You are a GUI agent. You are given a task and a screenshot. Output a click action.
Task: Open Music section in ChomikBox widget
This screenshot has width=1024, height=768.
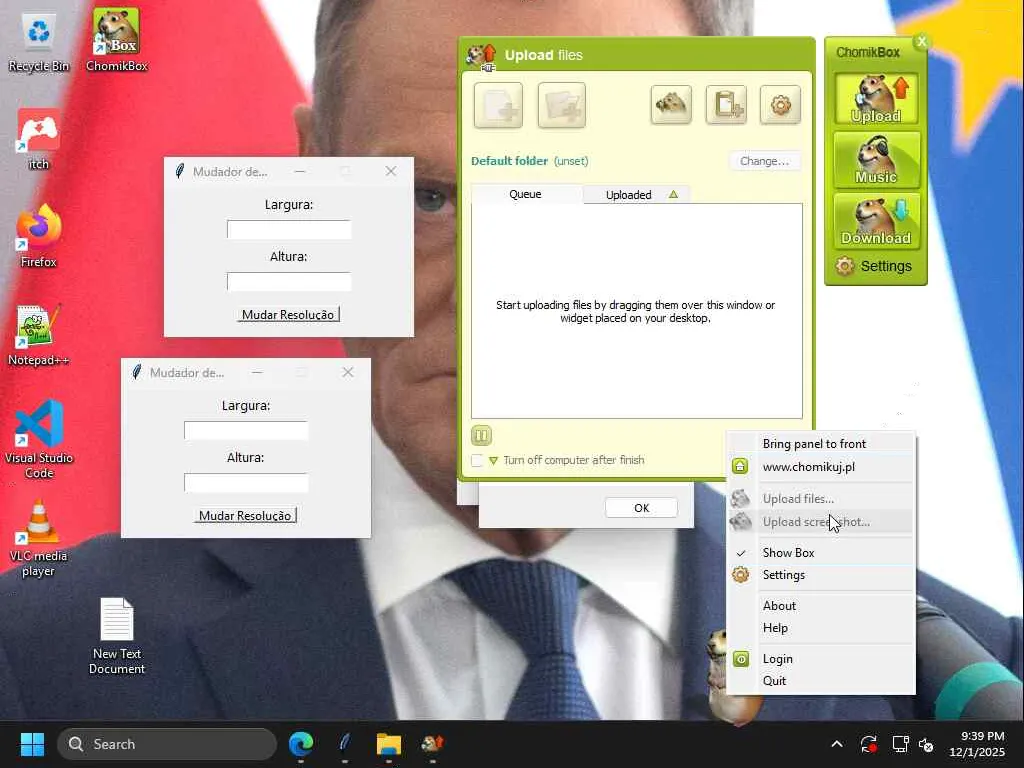pyautogui.click(x=876, y=160)
